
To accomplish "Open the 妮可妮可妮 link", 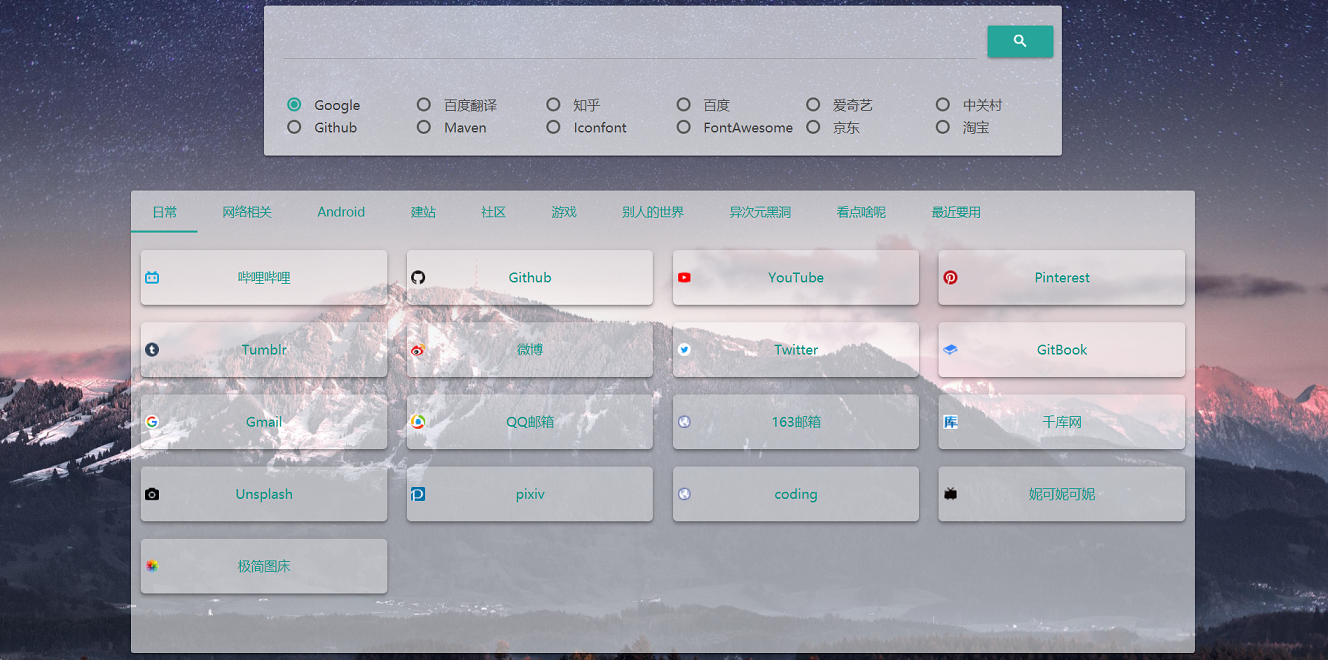I will click(1062, 493).
